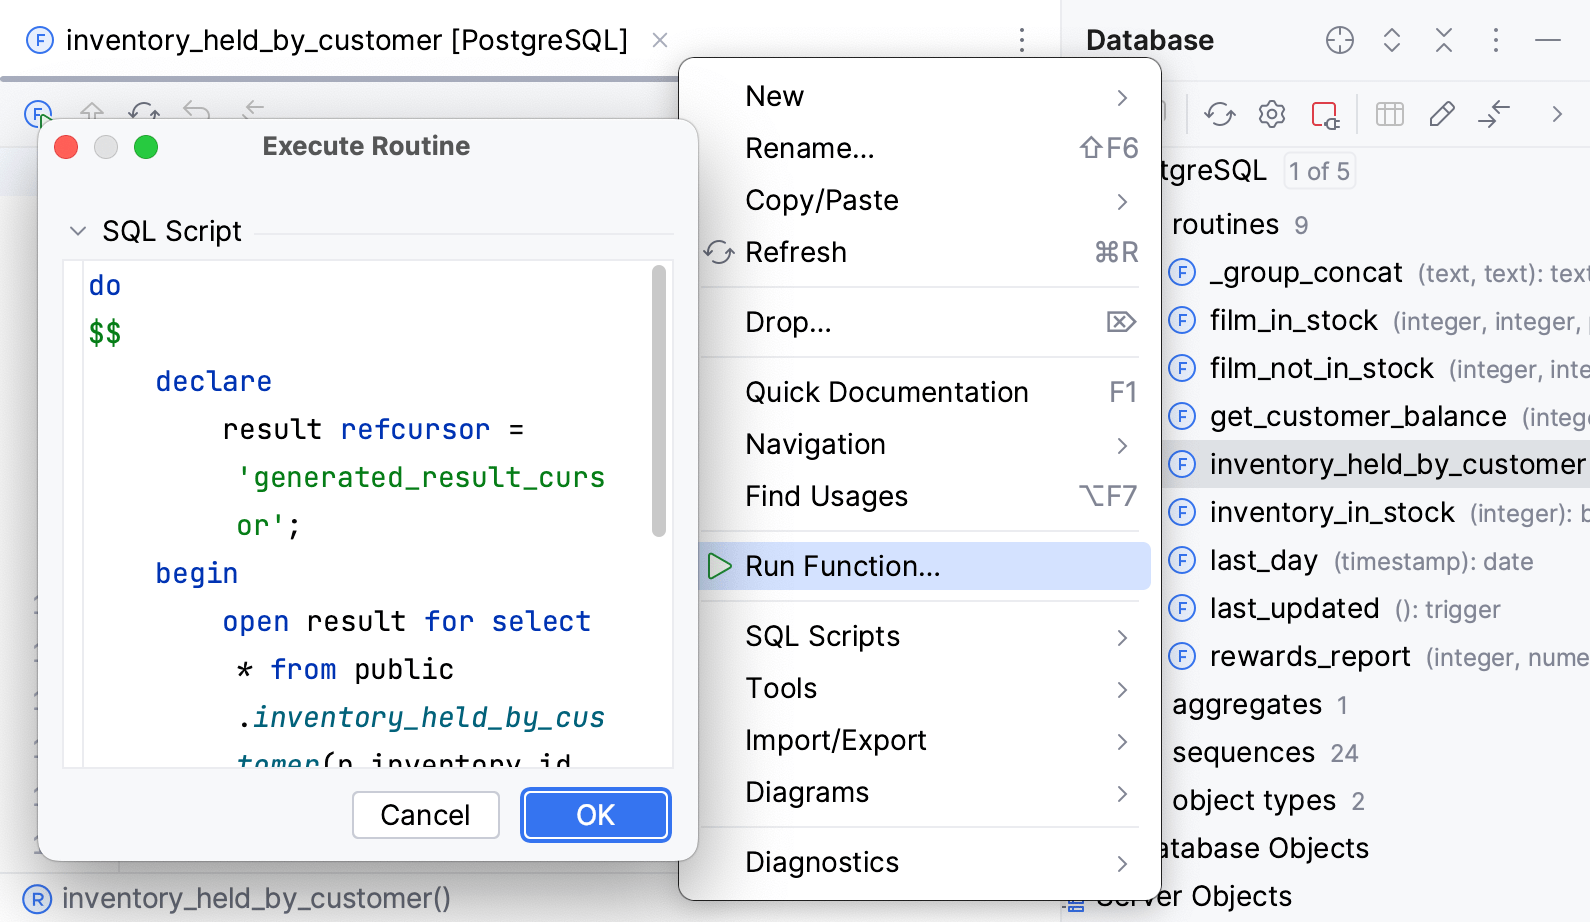Click the pencil Edit Source icon

[x=1441, y=114]
